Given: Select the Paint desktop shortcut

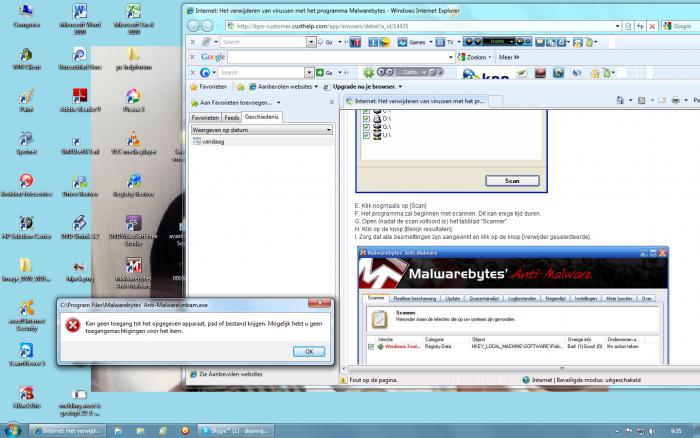Looking at the screenshot, I should coord(27,100).
